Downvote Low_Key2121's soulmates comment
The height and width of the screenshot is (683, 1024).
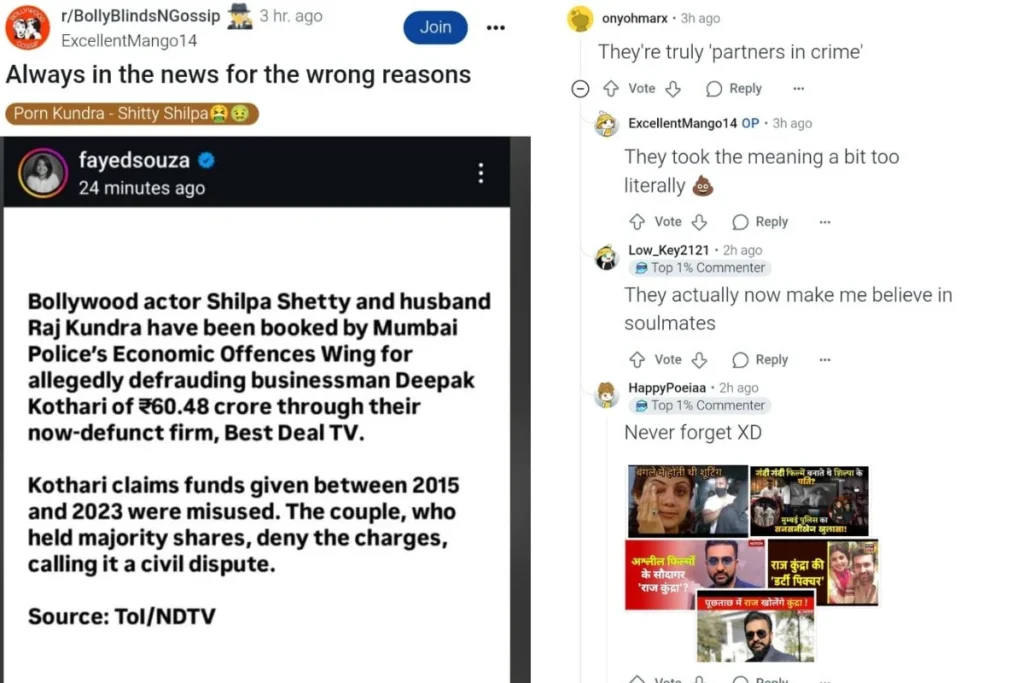[x=699, y=360]
